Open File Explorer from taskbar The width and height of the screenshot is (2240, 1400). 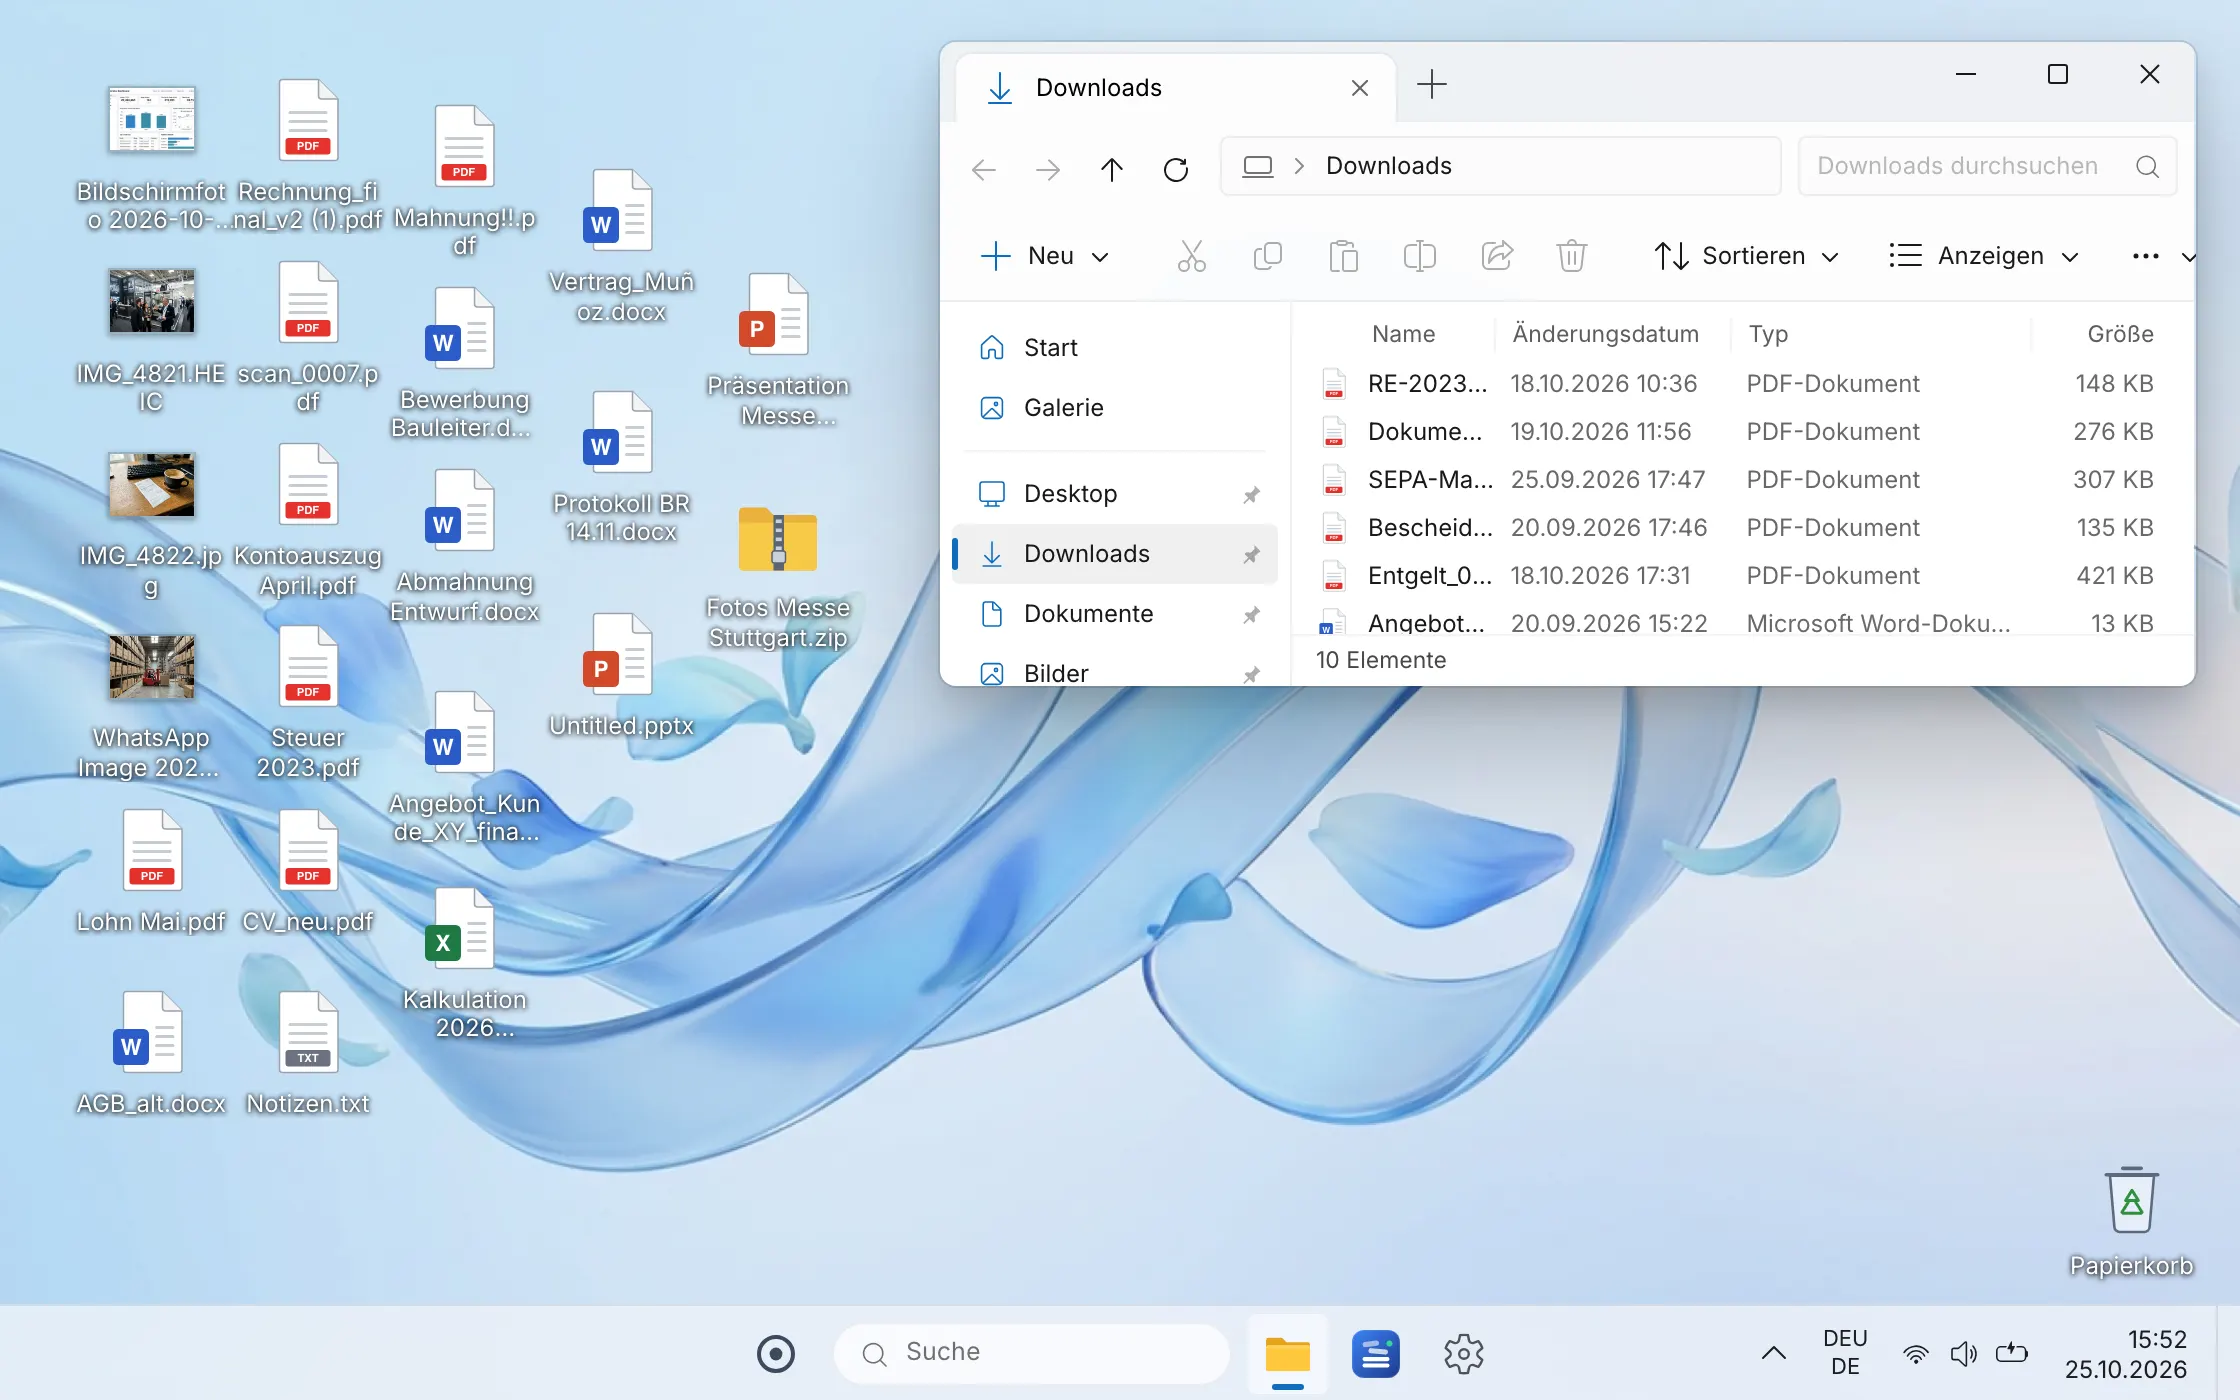click(x=1287, y=1354)
